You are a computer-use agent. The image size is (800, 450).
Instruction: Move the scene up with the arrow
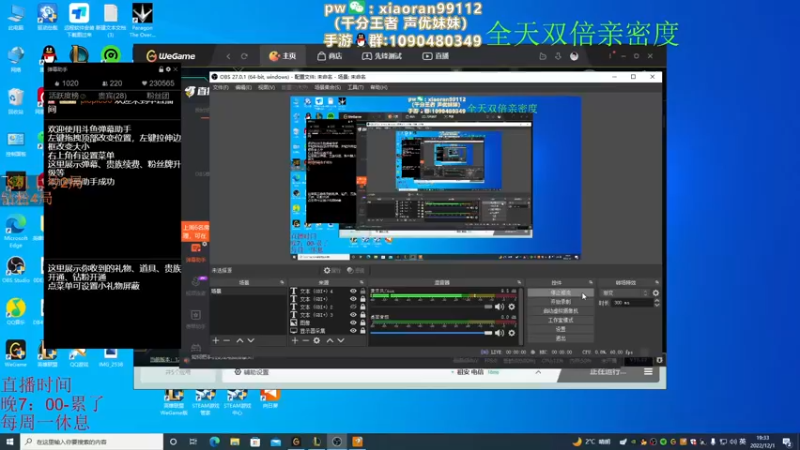click(x=240, y=340)
